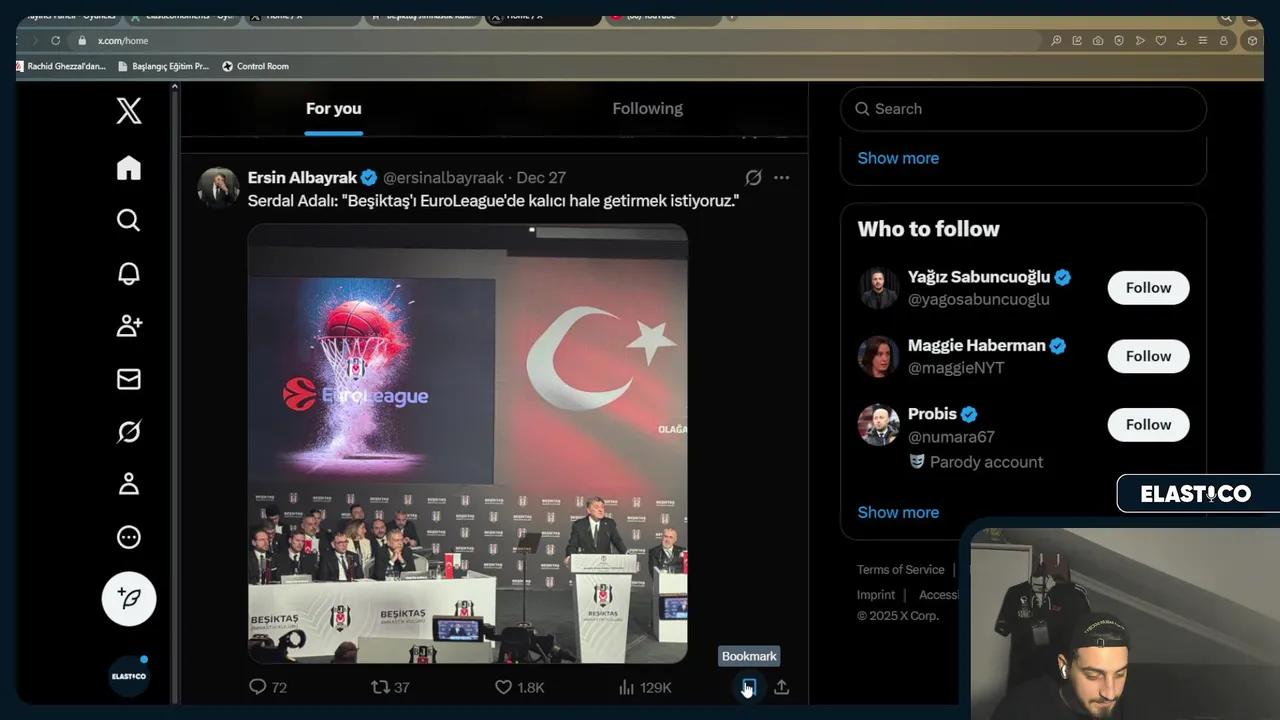Click the Ersin Albayrak author name
This screenshot has height=720, width=1280.
(x=302, y=177)
